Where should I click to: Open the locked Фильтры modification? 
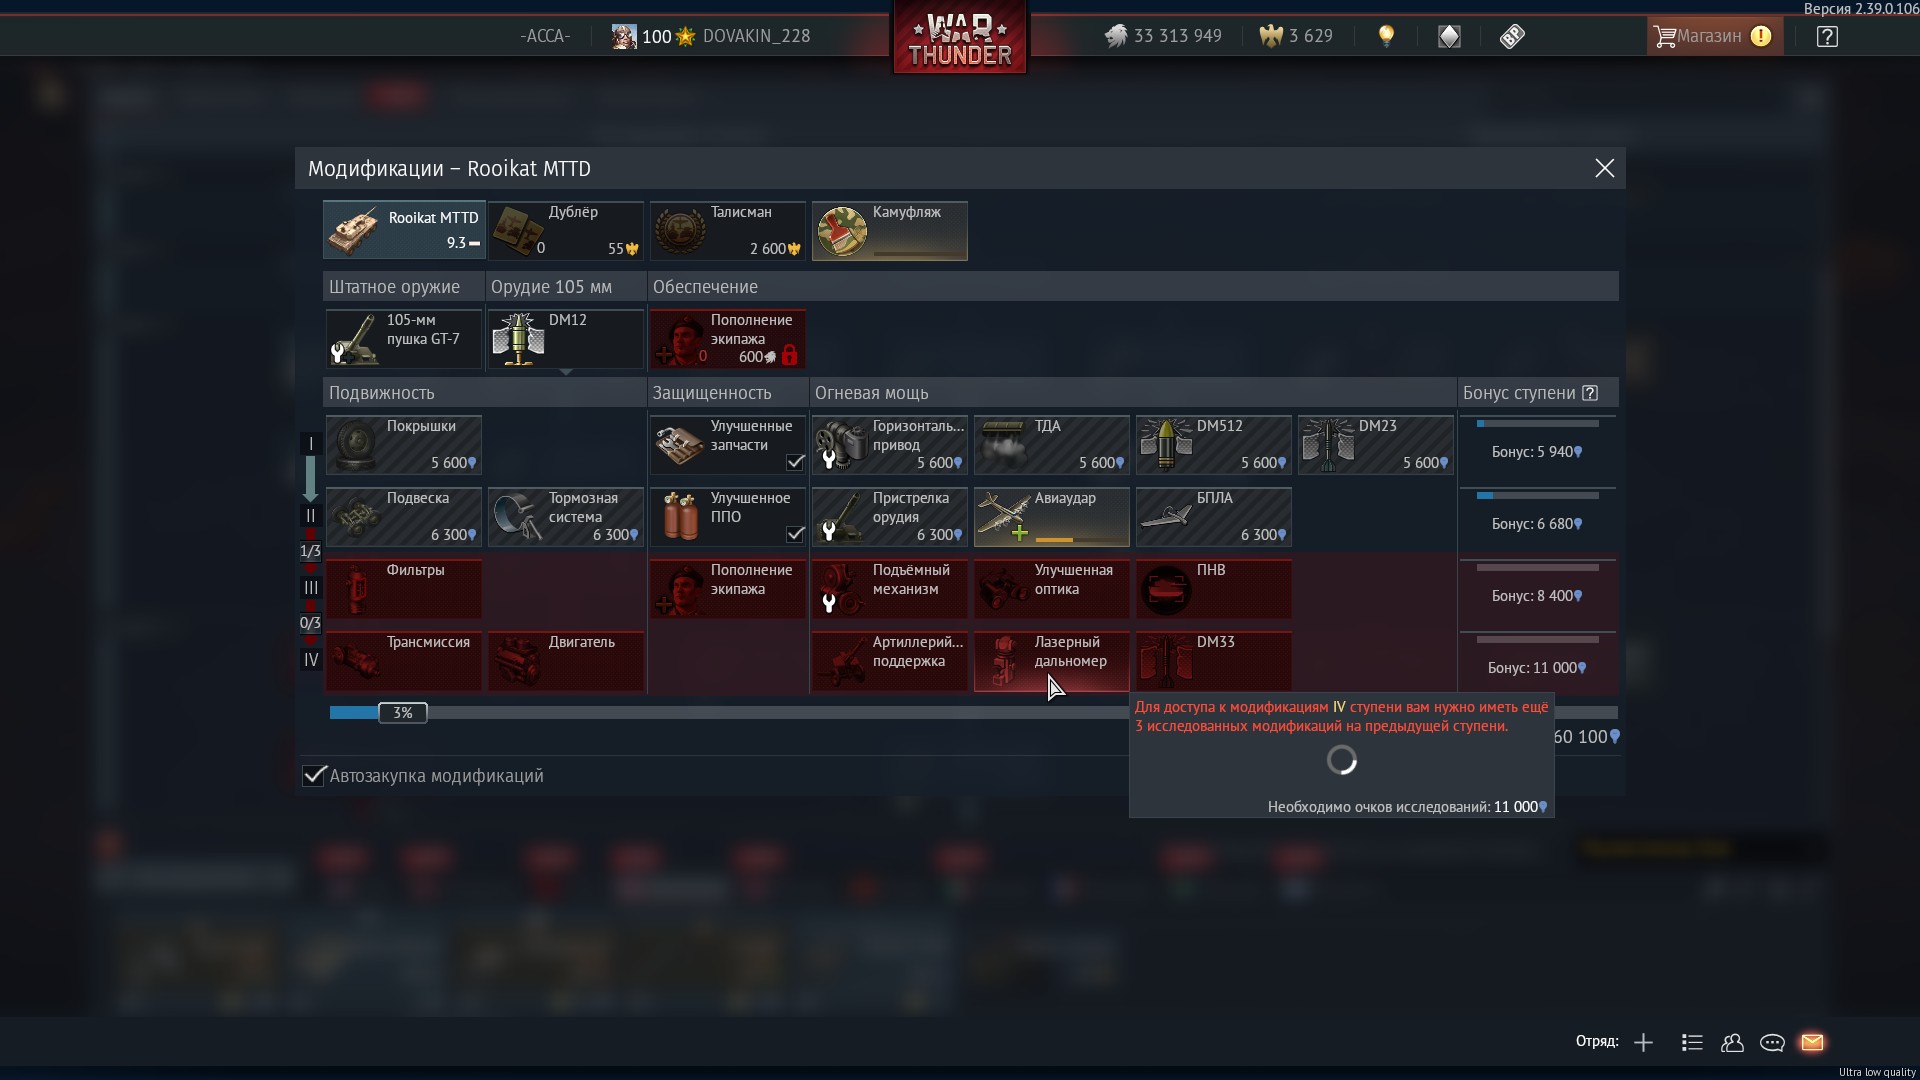404,589
